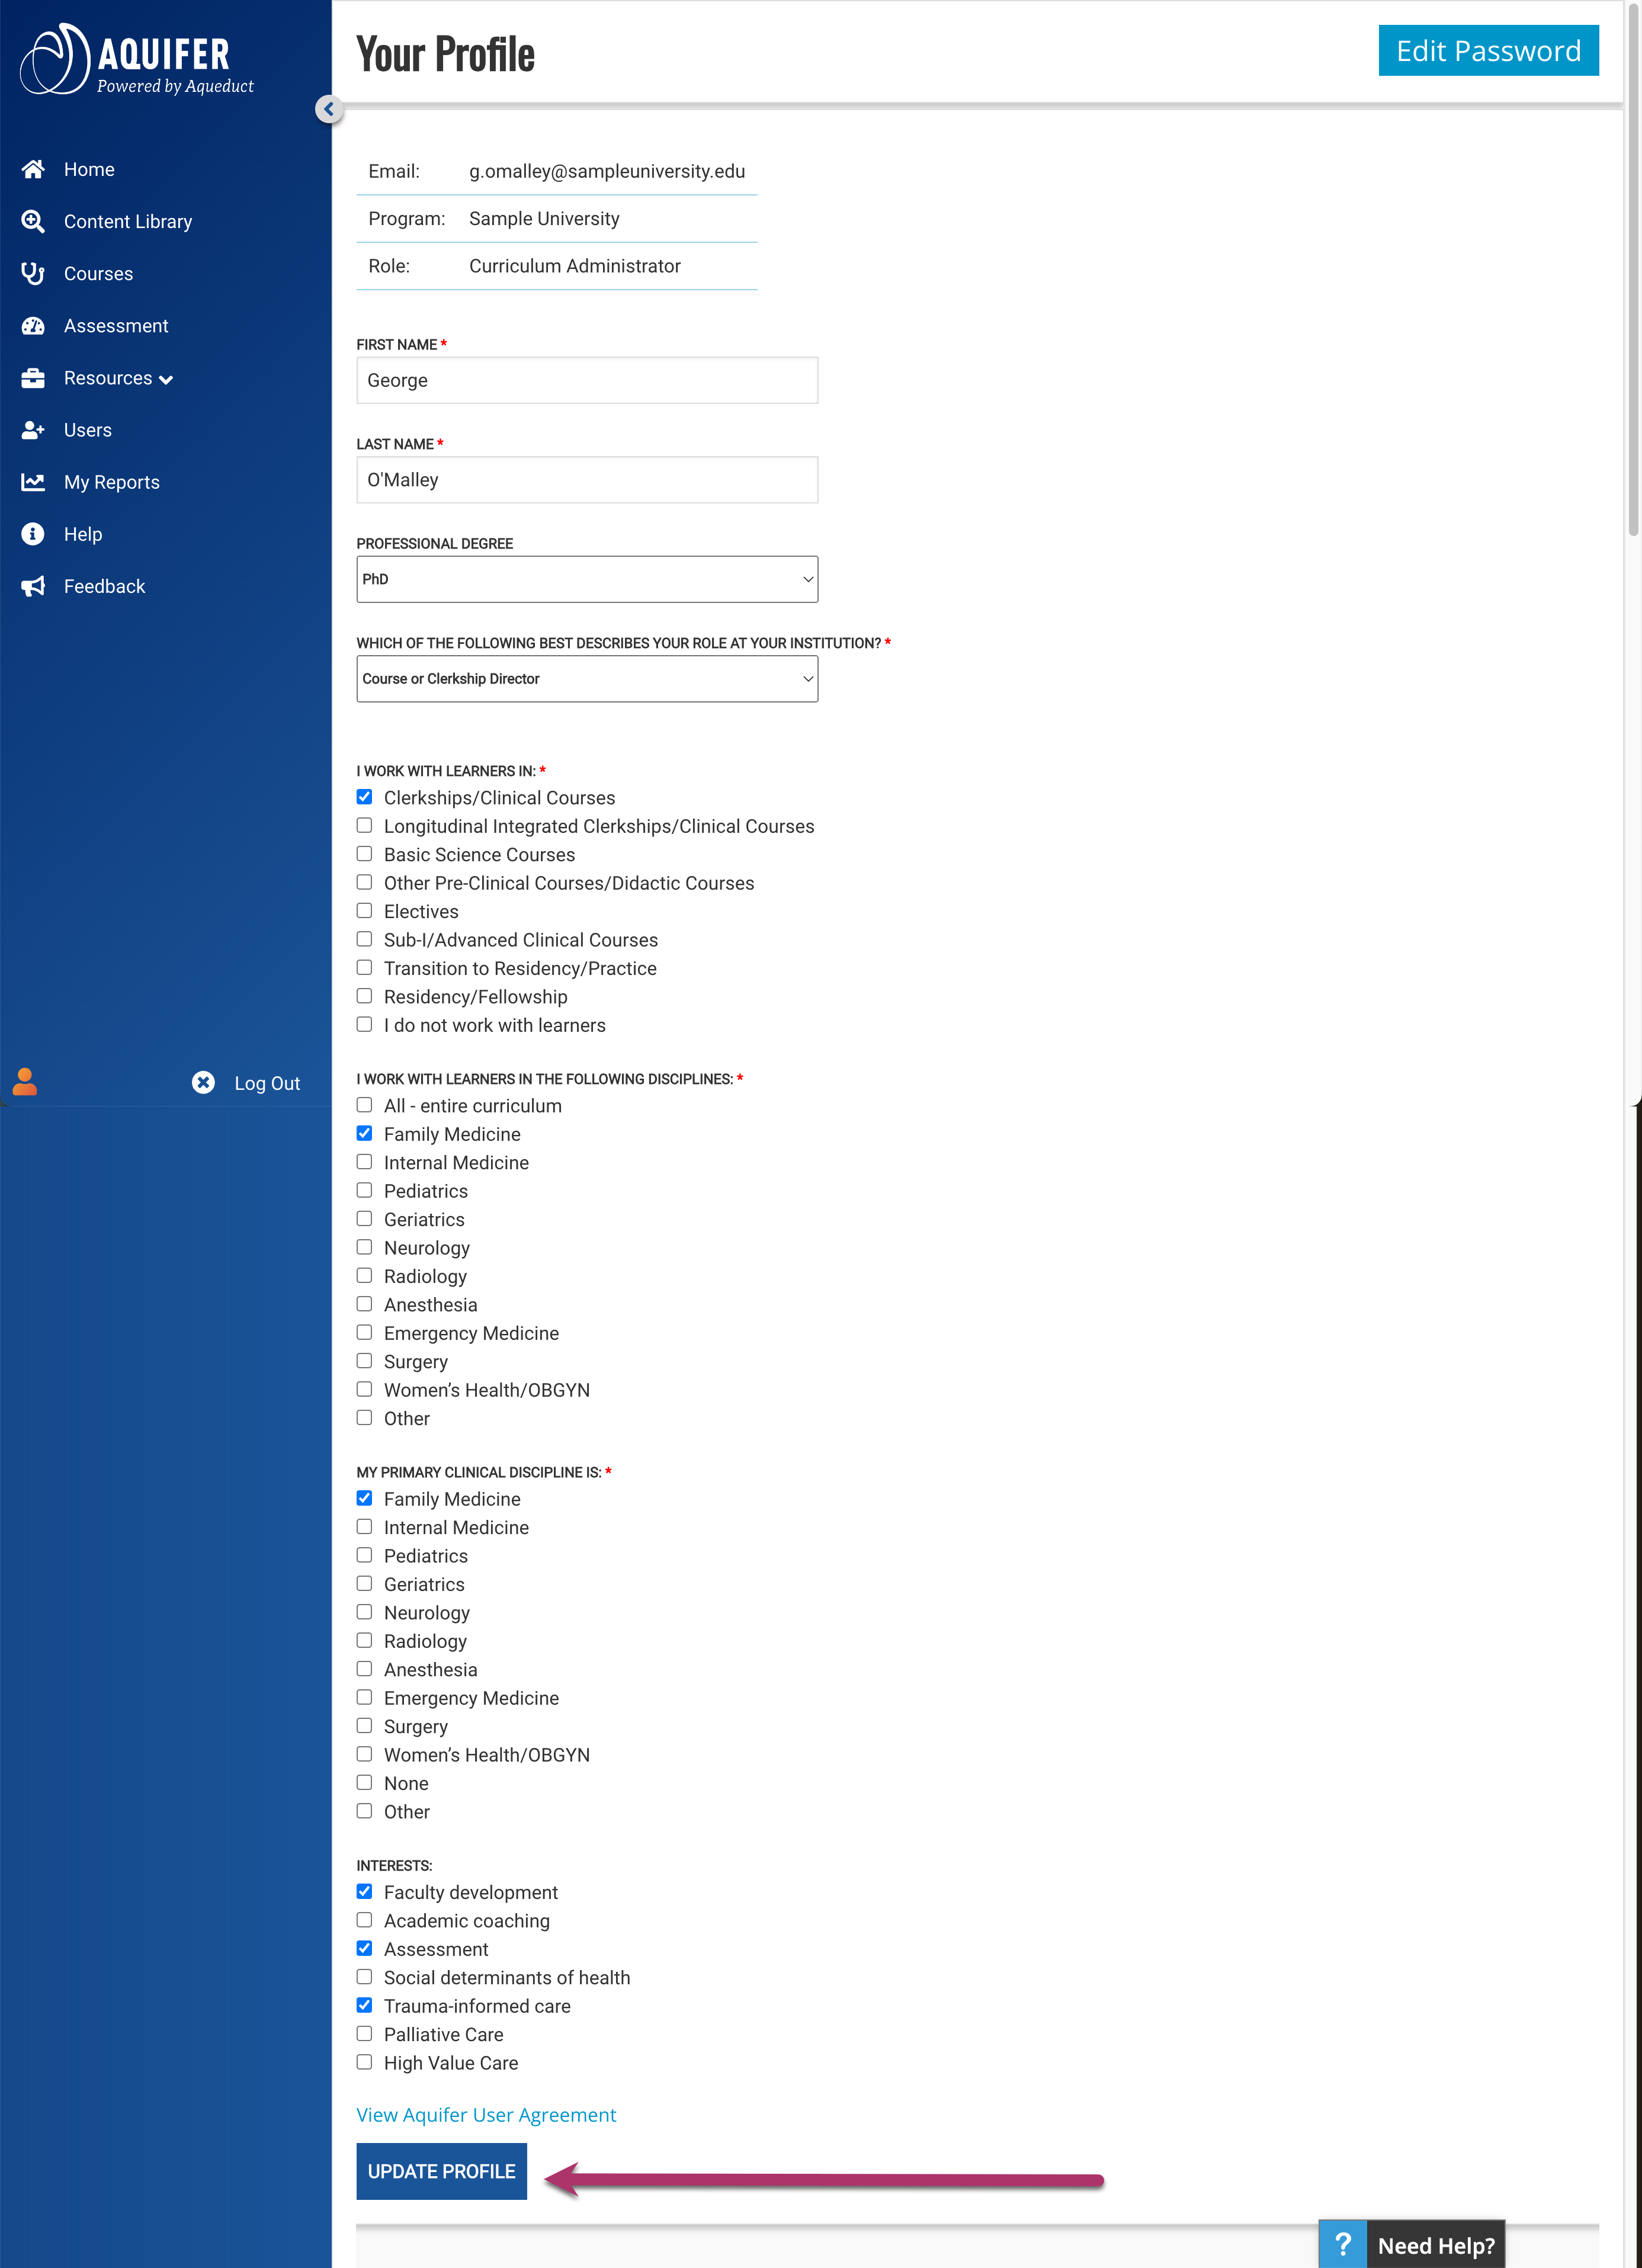Screen dimensions: 1642x2268
Task: Click the Assessment gauge icon
Action: (x=33, y=326)
